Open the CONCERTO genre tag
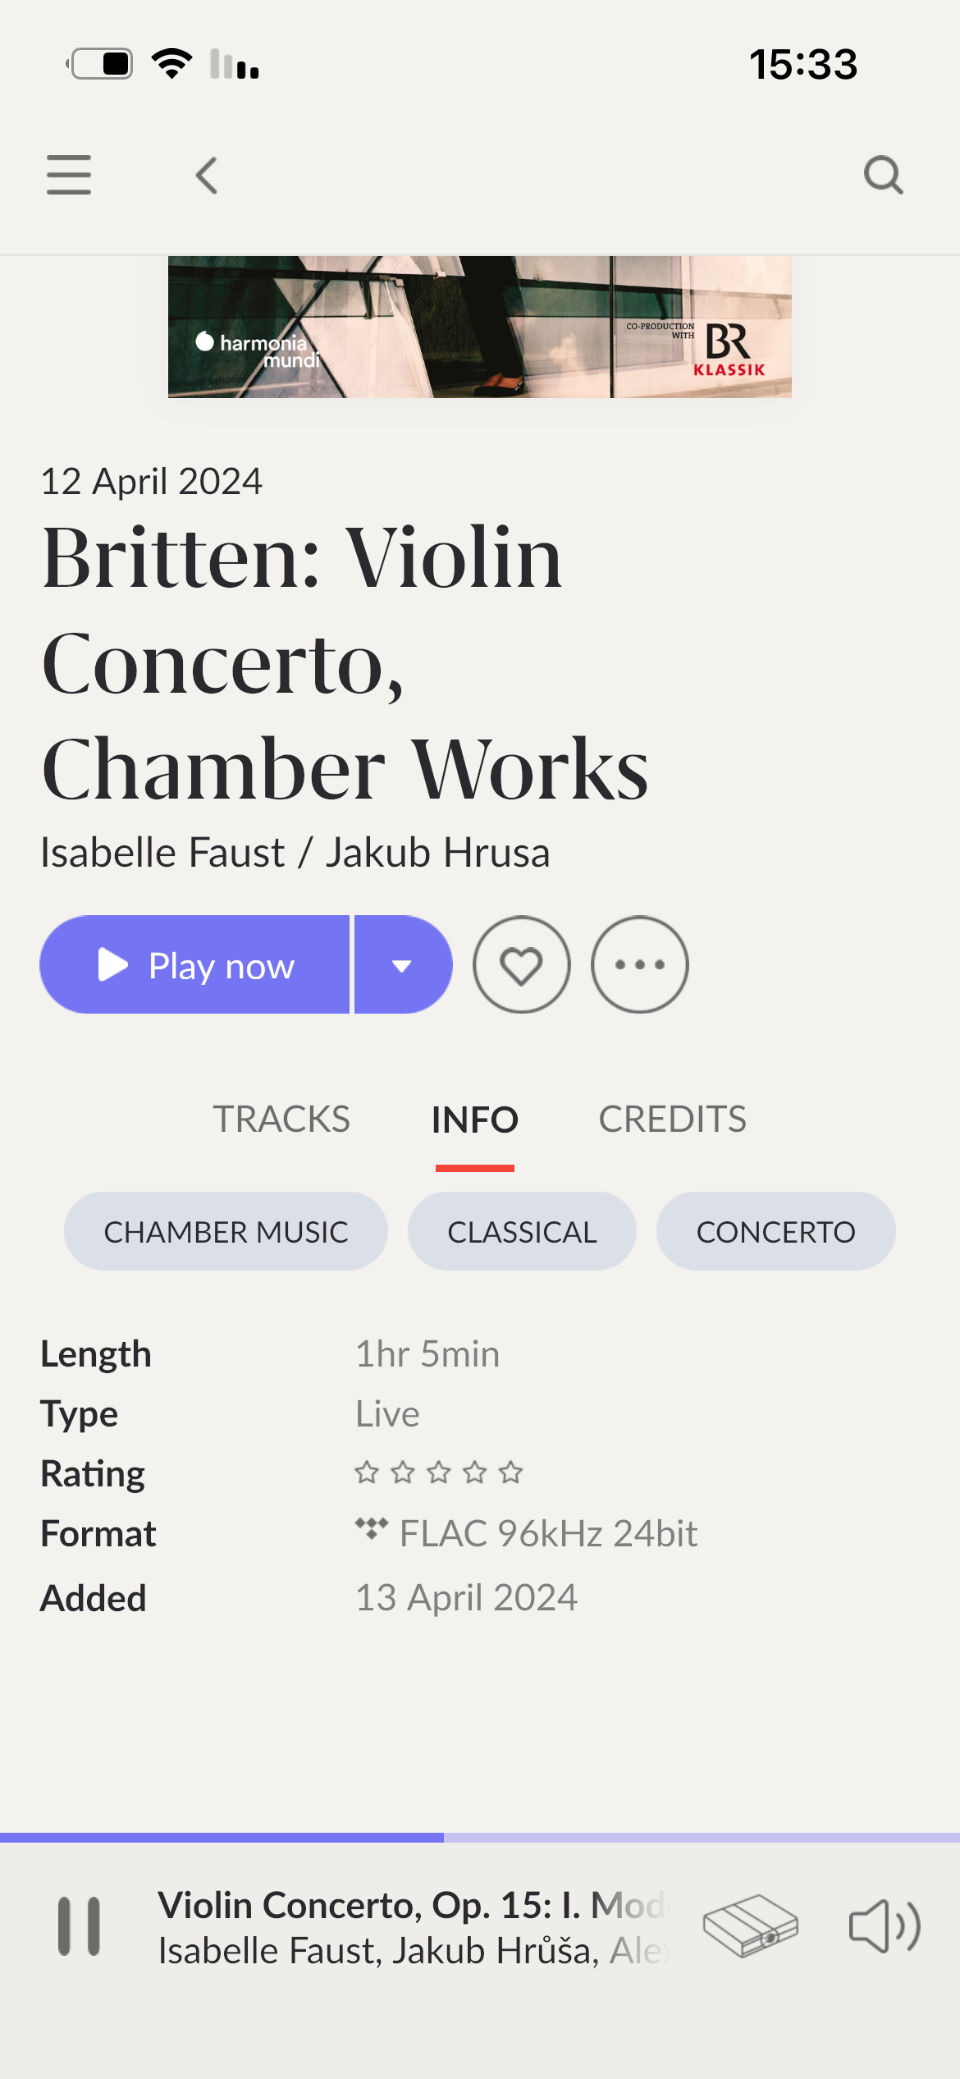The image size is (960, 2079). [776, 1231]
